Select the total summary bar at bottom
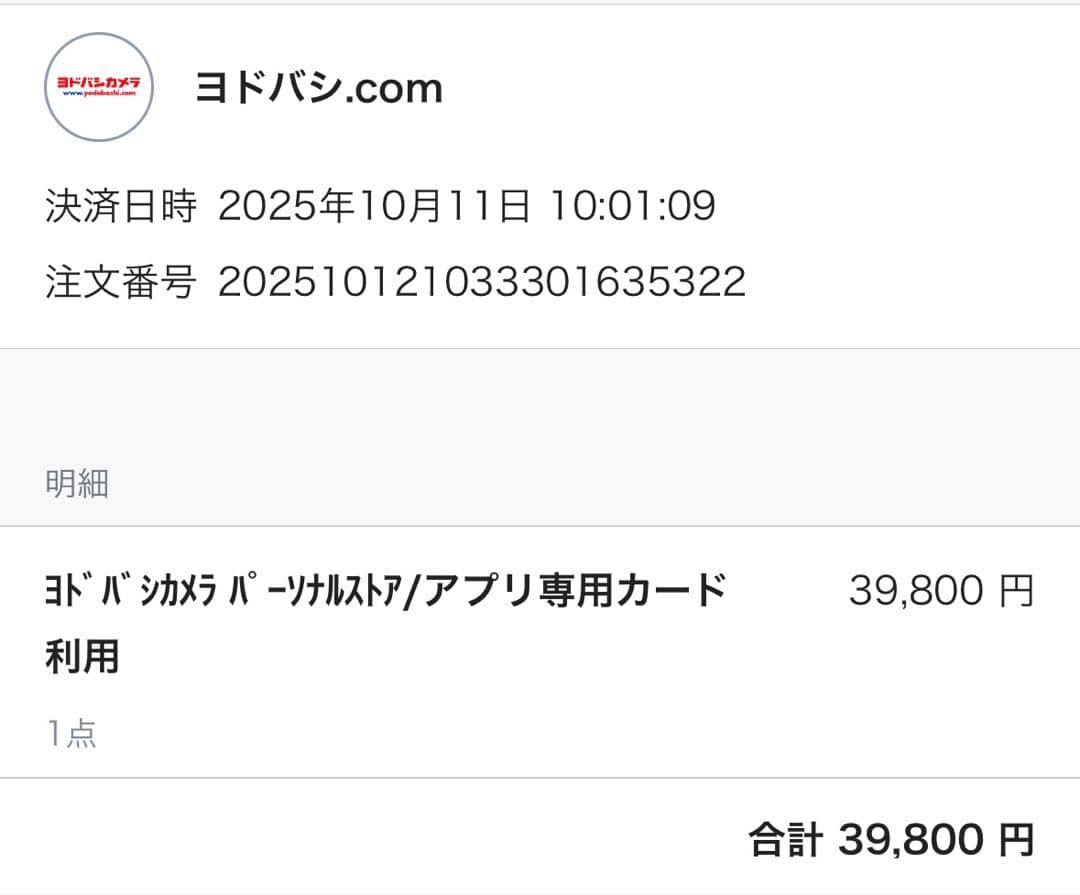Viewport: 1080px width, 895px height. pos(540,840)
